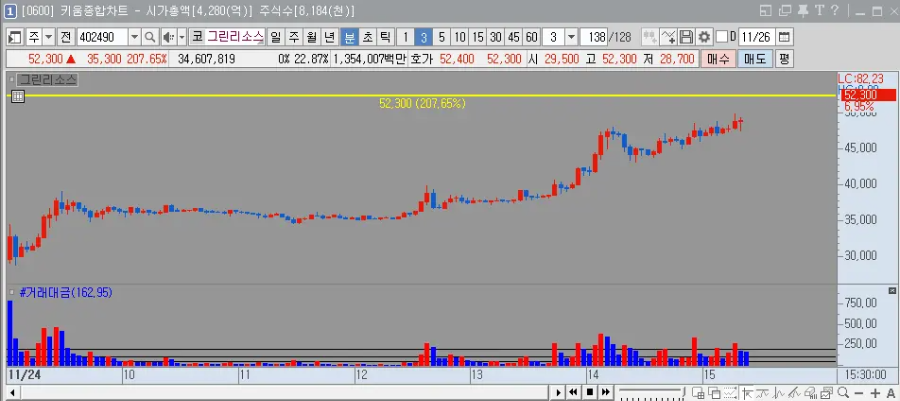Set interval to 3 minutes
Screen dimensions: 900x401
tap(423, 37)
